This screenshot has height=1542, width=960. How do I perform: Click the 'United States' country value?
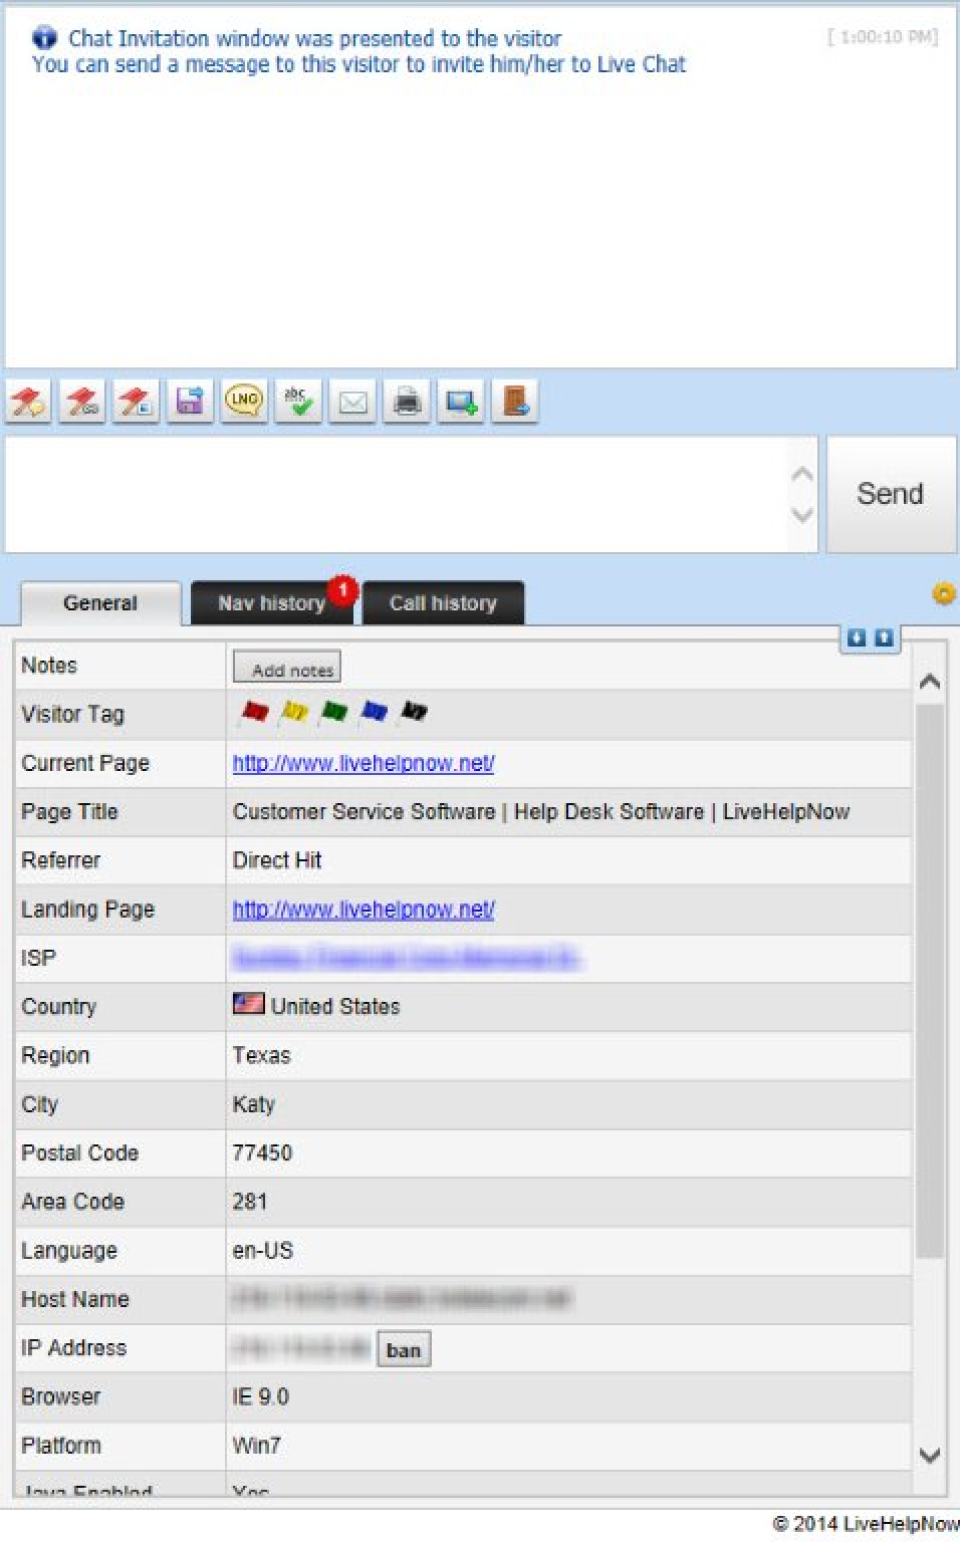click(335, 1006)
